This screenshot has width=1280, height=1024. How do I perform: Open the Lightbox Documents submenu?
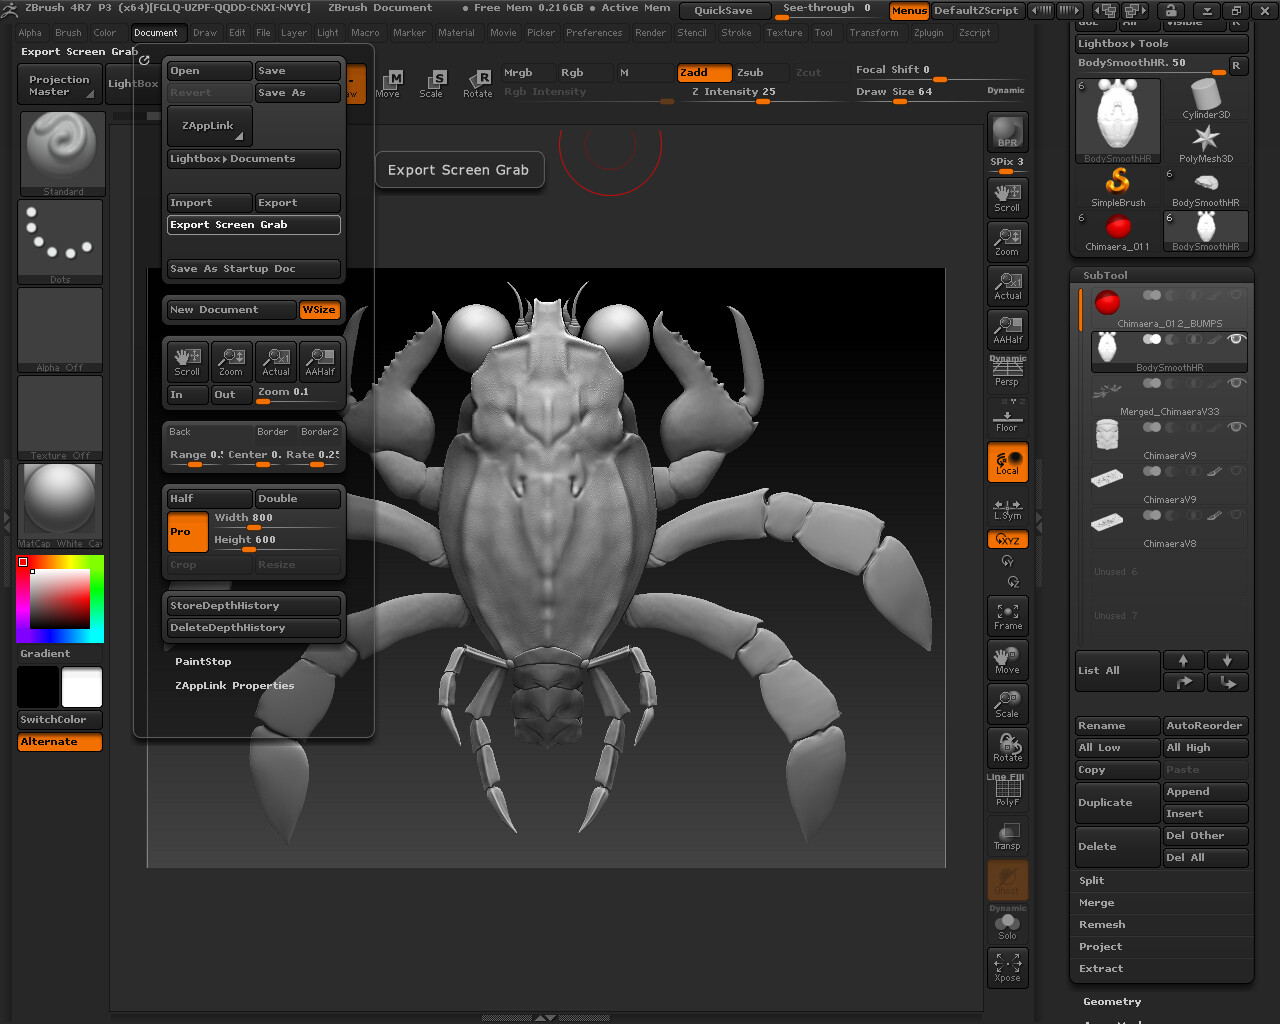point(253,159)
